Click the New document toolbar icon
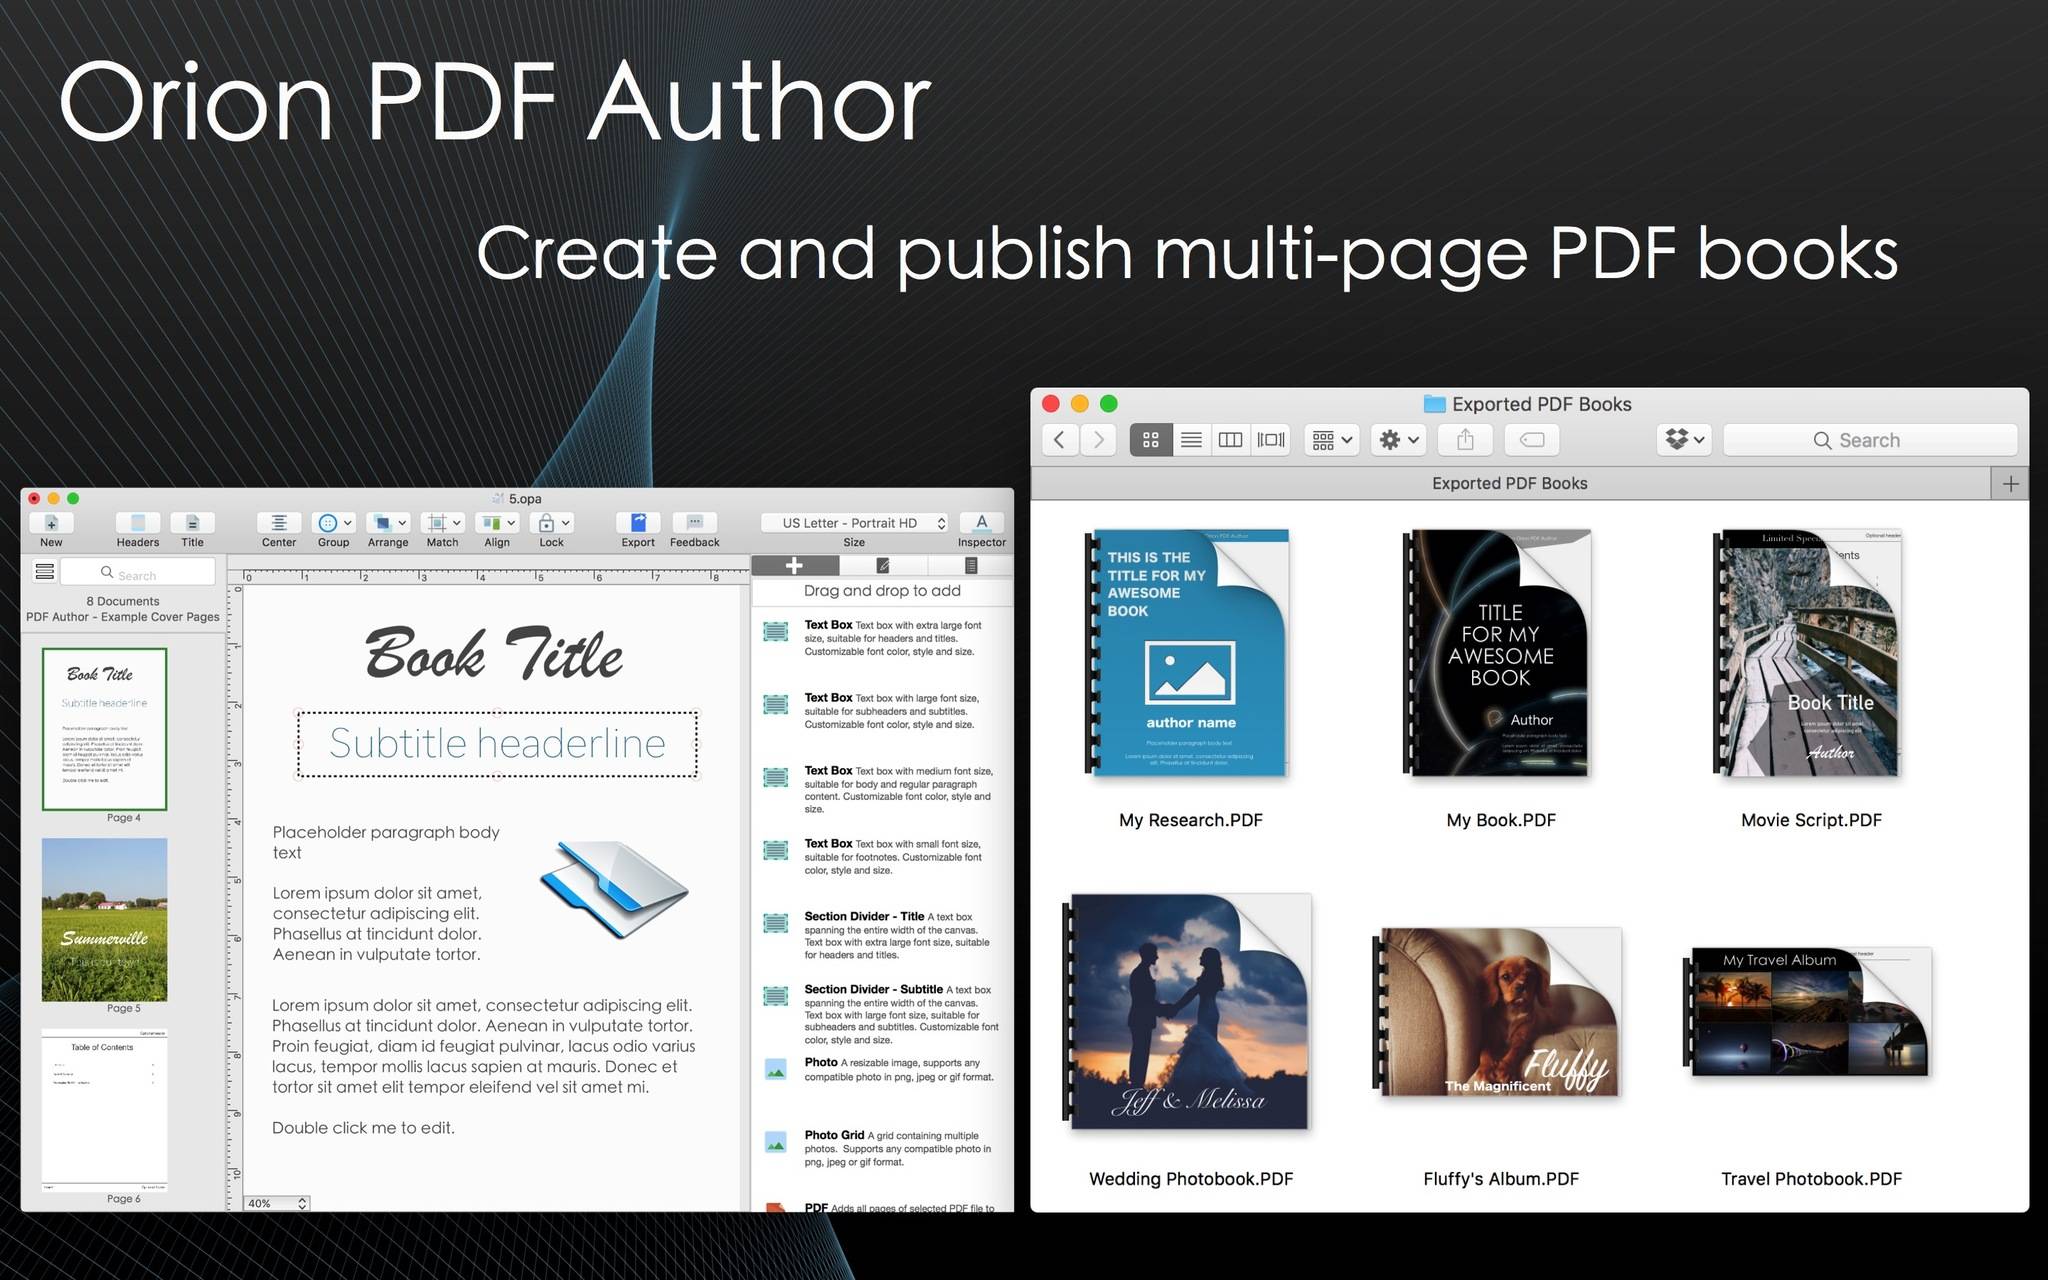2048x1280 pixels. pos(51,523)
